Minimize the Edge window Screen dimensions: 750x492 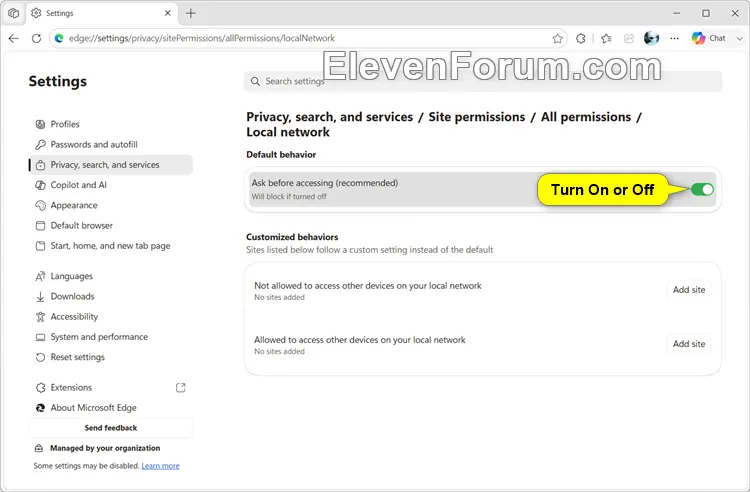[676, 13]
